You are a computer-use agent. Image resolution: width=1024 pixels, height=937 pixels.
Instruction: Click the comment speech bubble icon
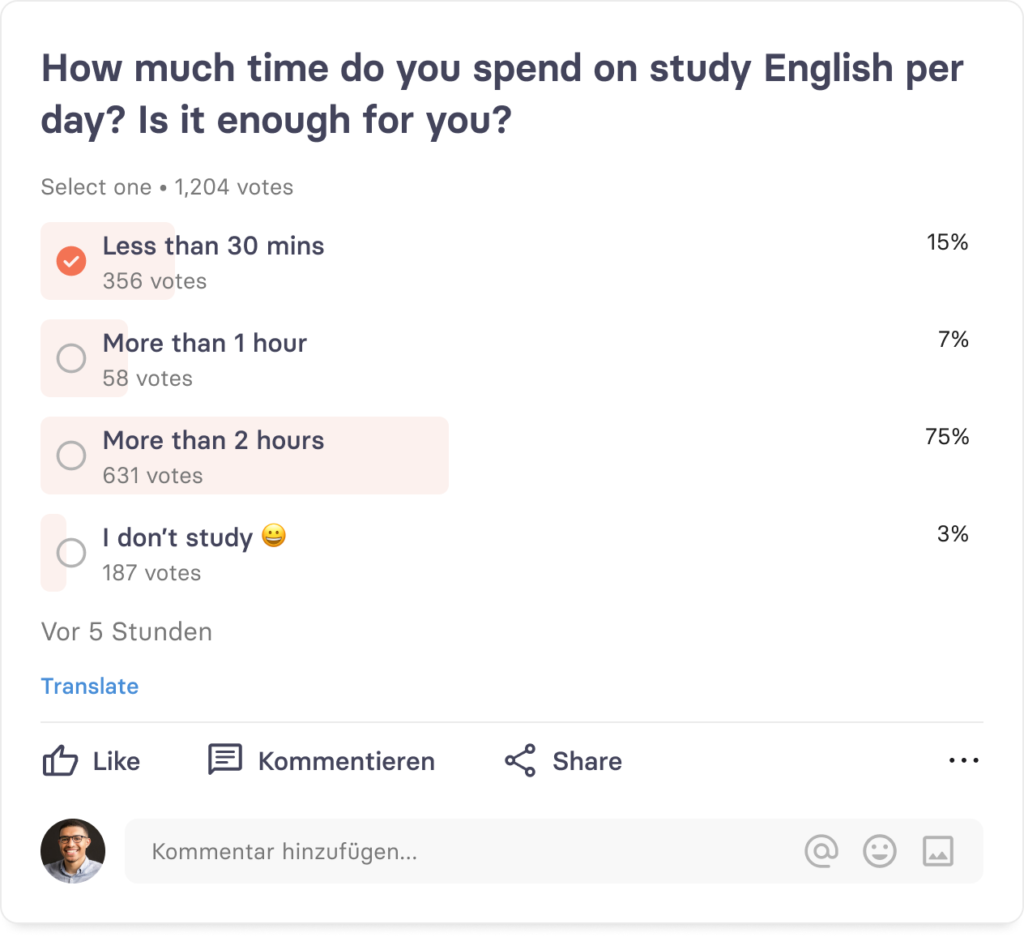coord(225,760)
